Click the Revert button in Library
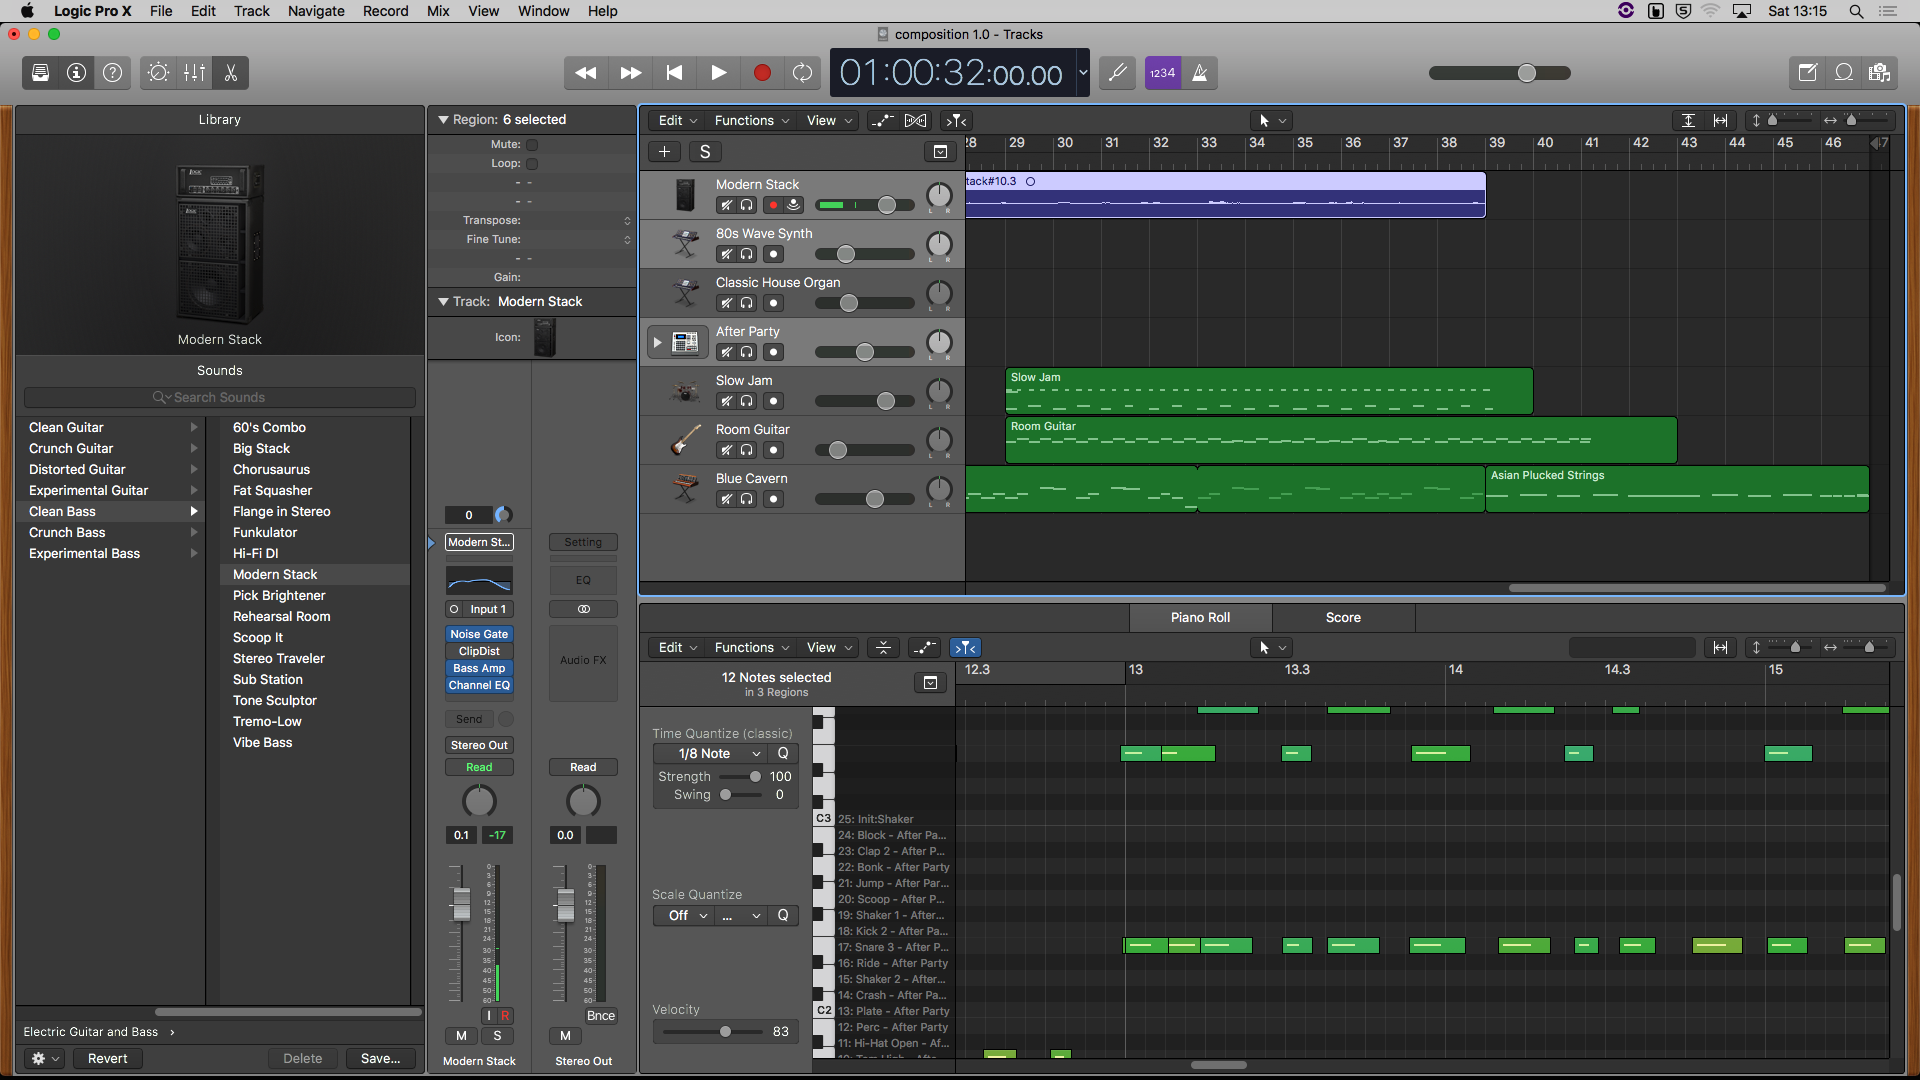1920x1080 pixels. 107,1058
